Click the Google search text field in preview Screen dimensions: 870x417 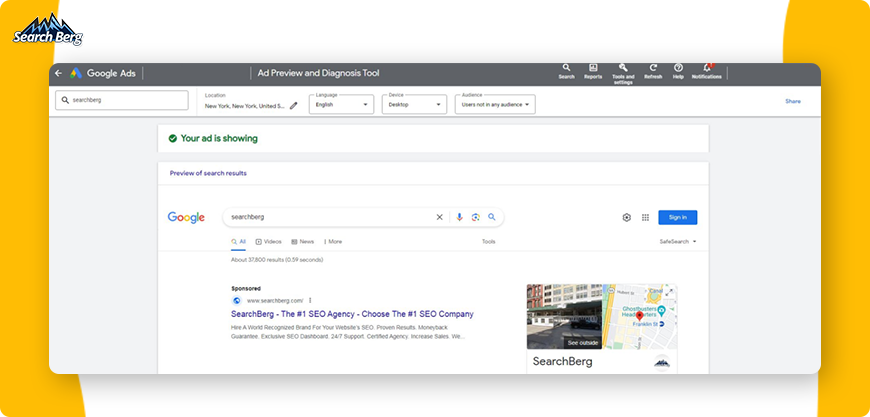point(330,217)
